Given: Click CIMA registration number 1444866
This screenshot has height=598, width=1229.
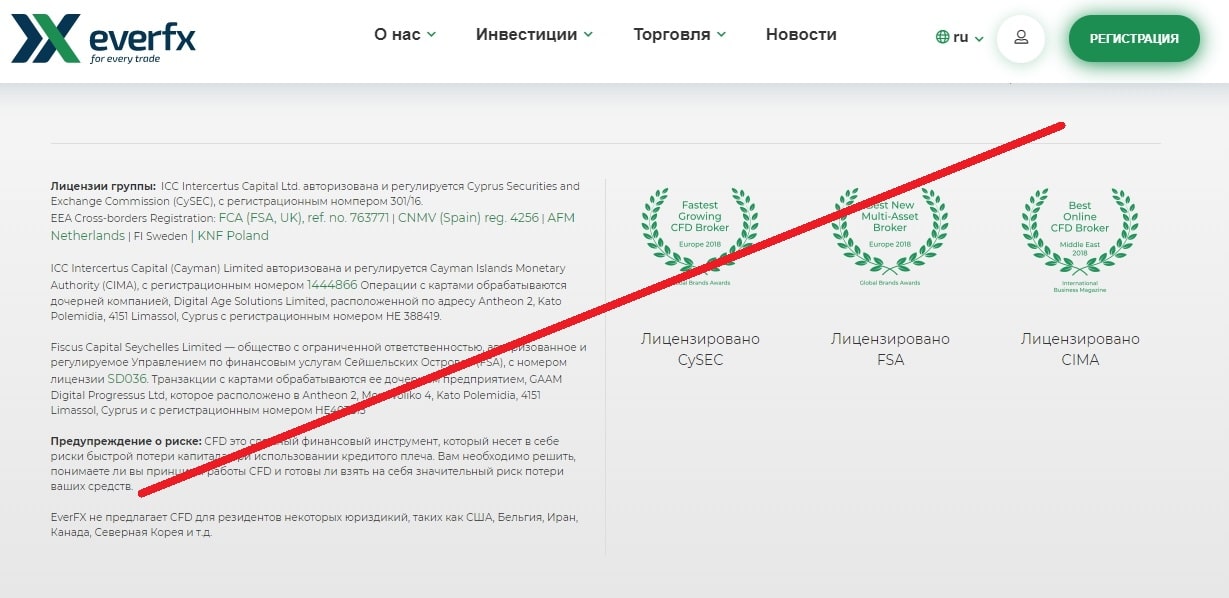Looking at the screenshot, I should point(332,284).
